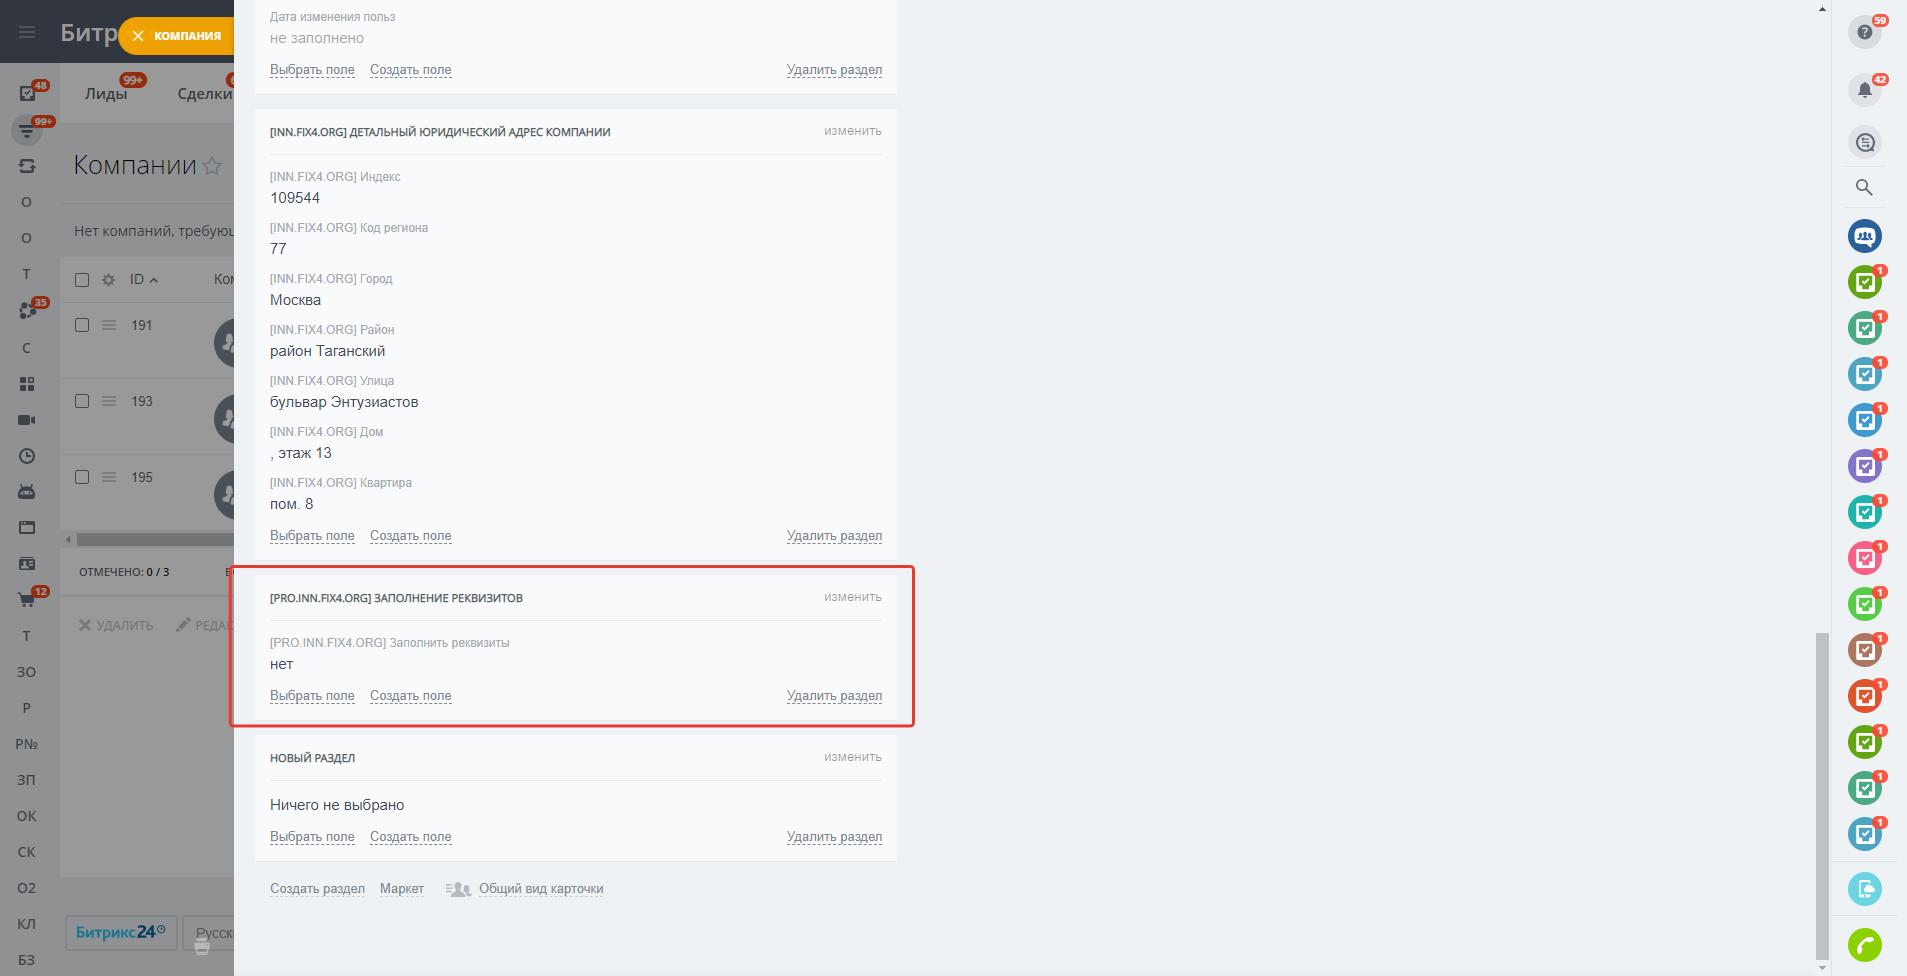Click the green phone call icon
The width and height of the screenshot is (1907, 976).
tap(1864, 945)
